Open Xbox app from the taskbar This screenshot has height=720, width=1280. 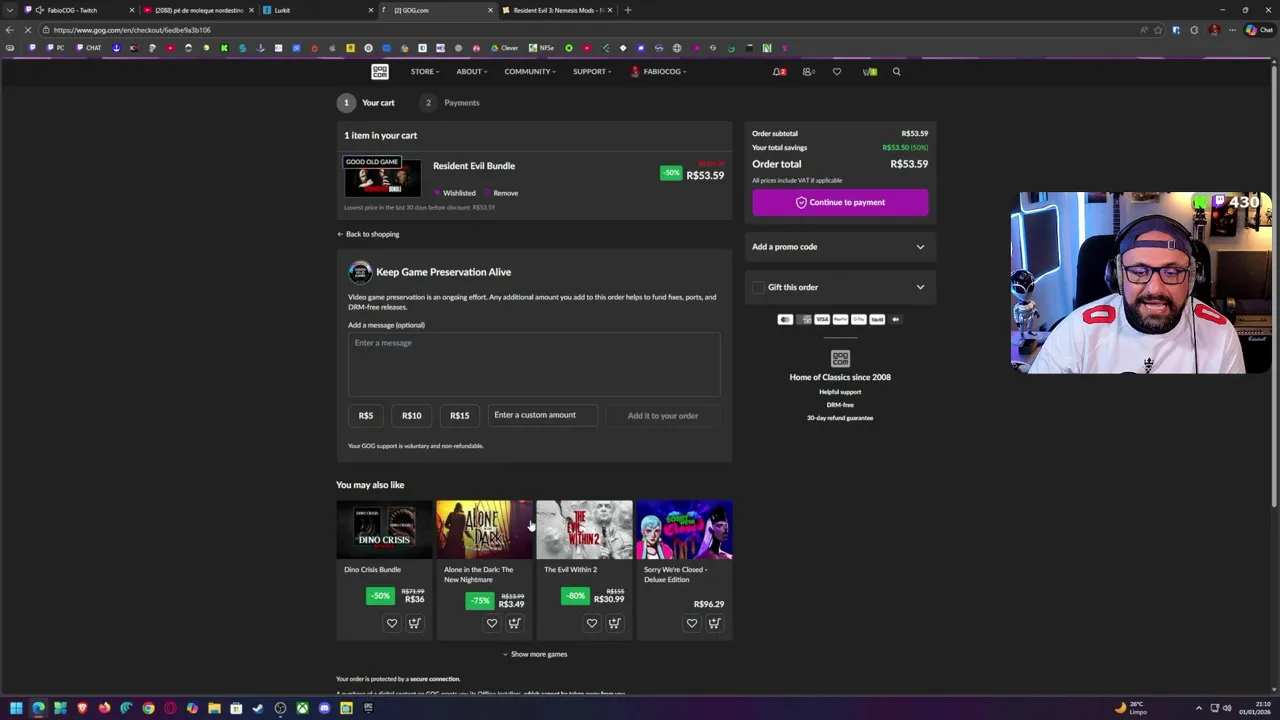tap(302, 708)
